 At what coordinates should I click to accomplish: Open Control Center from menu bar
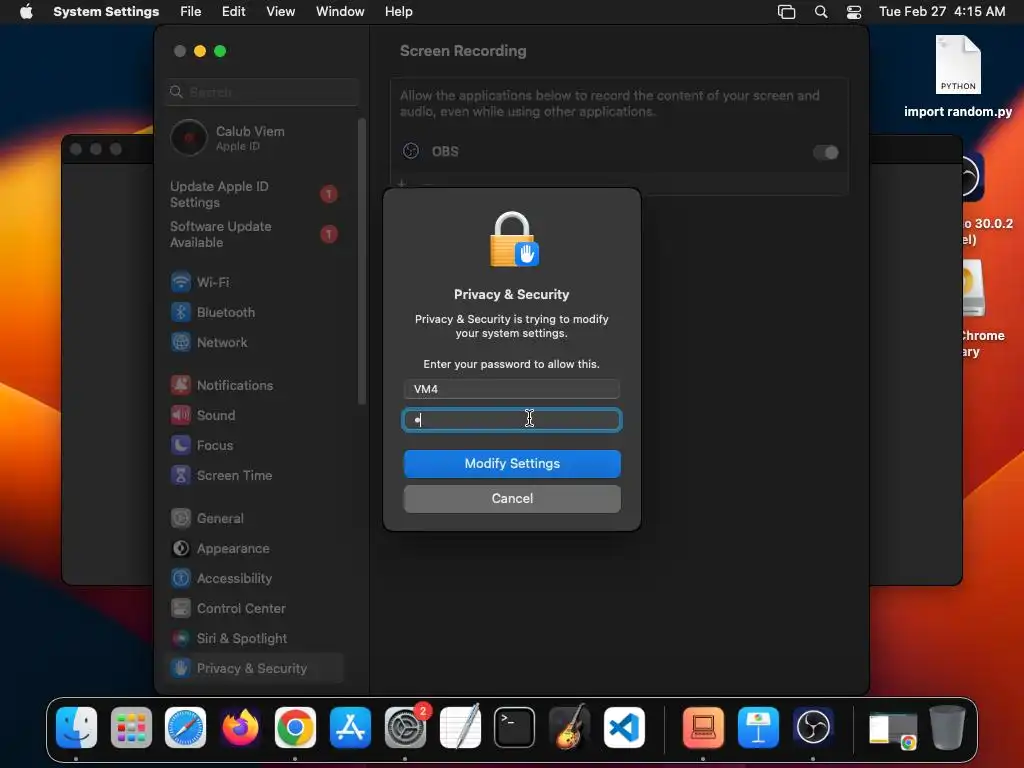[x=854, y=12]
